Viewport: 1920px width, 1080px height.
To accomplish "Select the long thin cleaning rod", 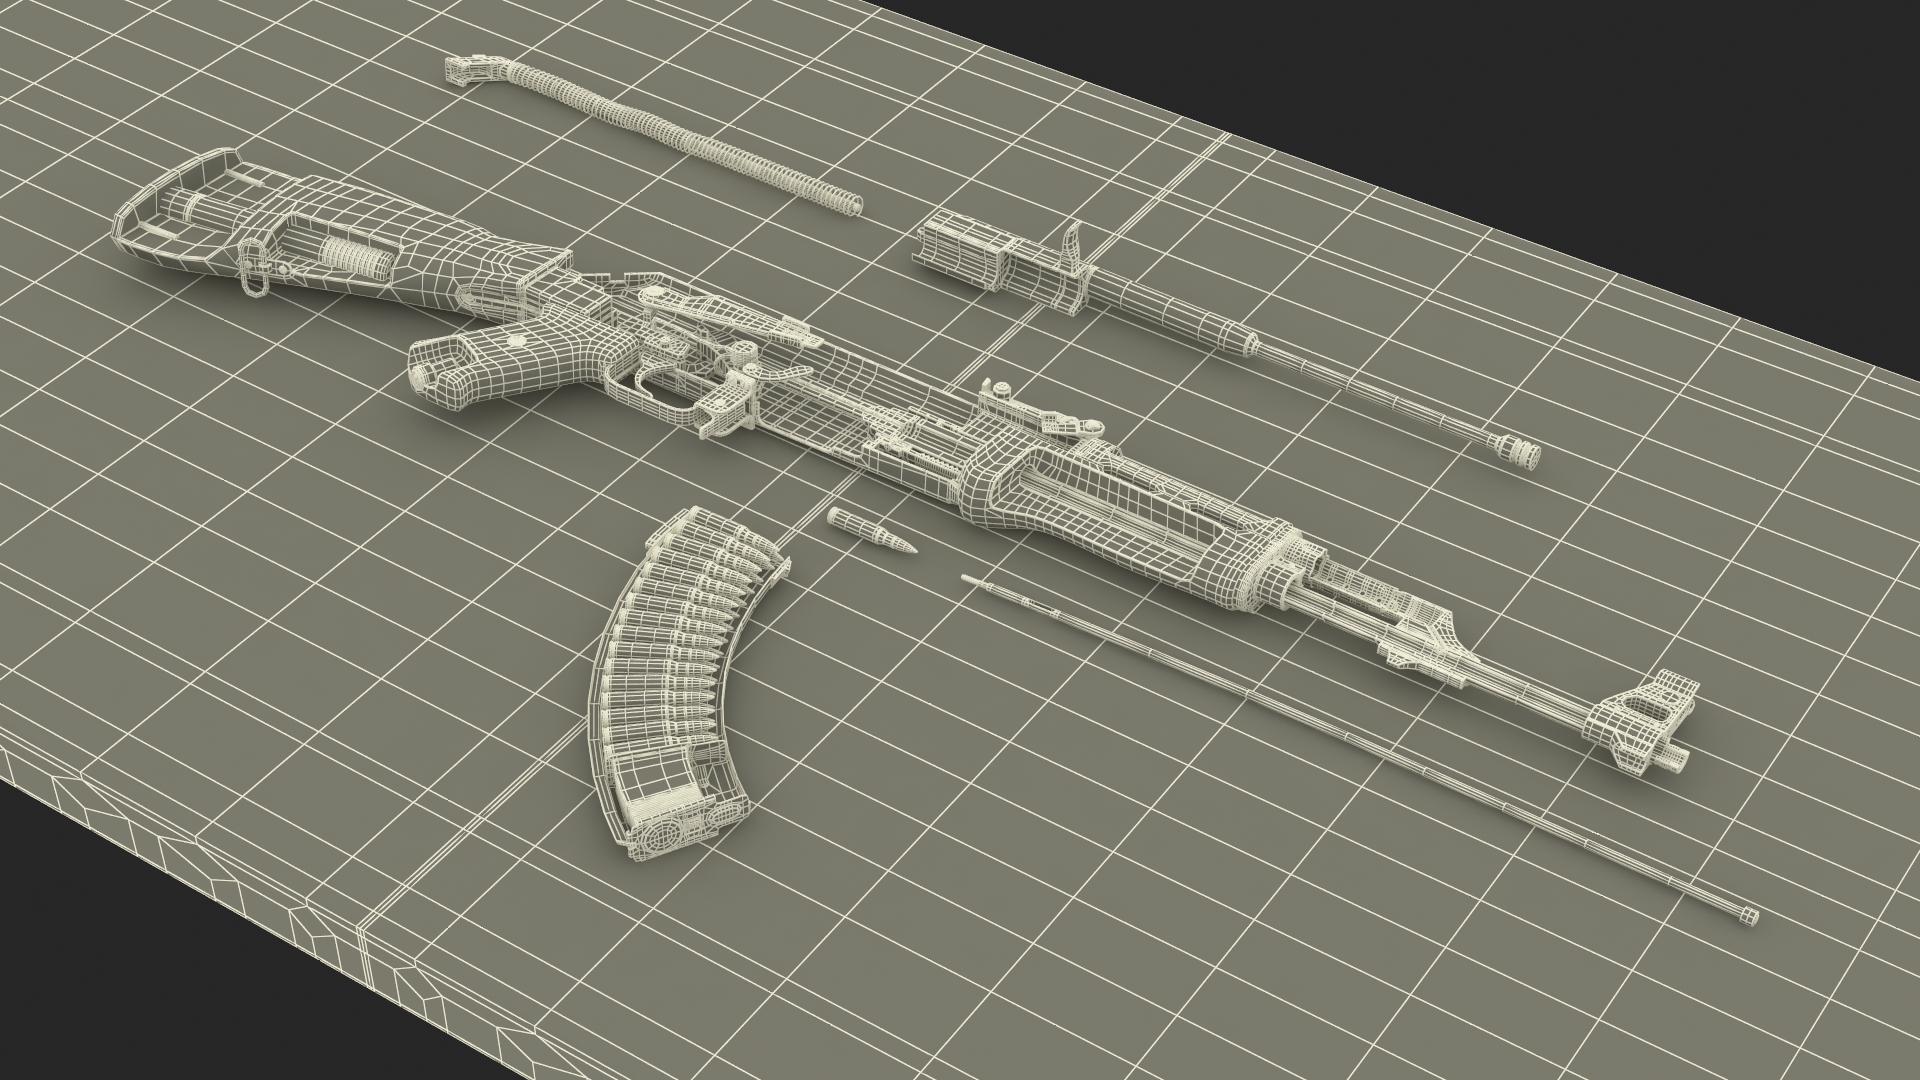I will [x=1358, y=750].
